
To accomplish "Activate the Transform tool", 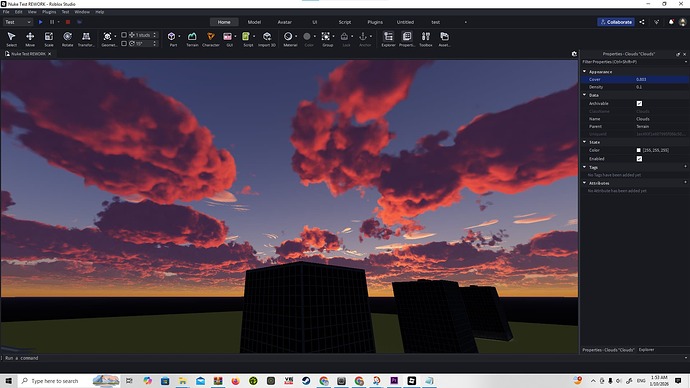I will point(86,39).
